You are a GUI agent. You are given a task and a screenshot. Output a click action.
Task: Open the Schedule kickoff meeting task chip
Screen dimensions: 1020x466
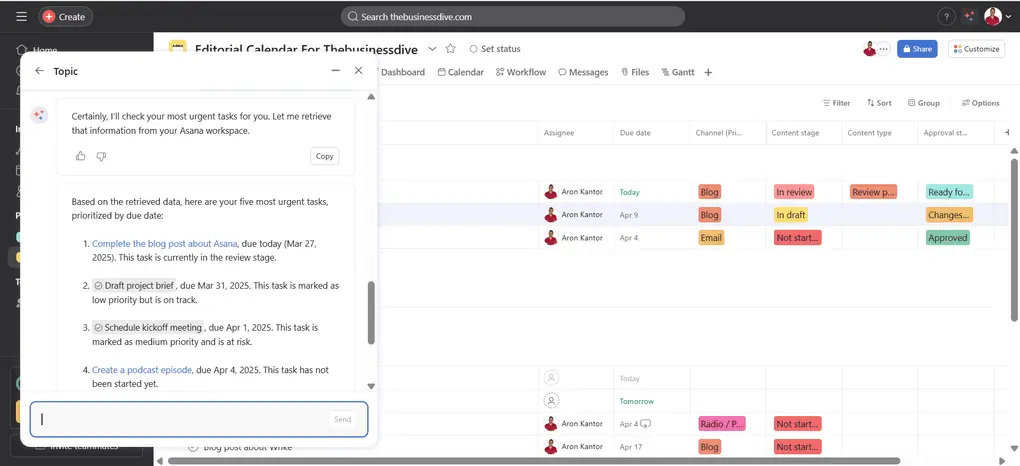point(148,327)
